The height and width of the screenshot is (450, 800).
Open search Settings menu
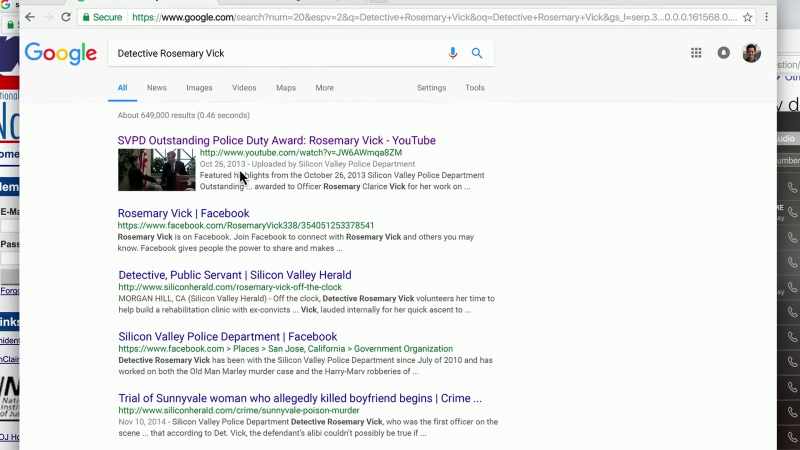(431, 88)
